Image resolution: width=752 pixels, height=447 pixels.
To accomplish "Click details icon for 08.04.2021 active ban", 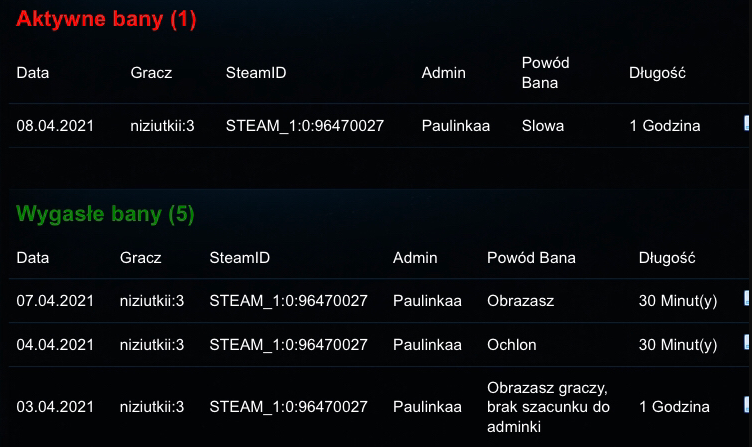I will click(x=746, y=124).
